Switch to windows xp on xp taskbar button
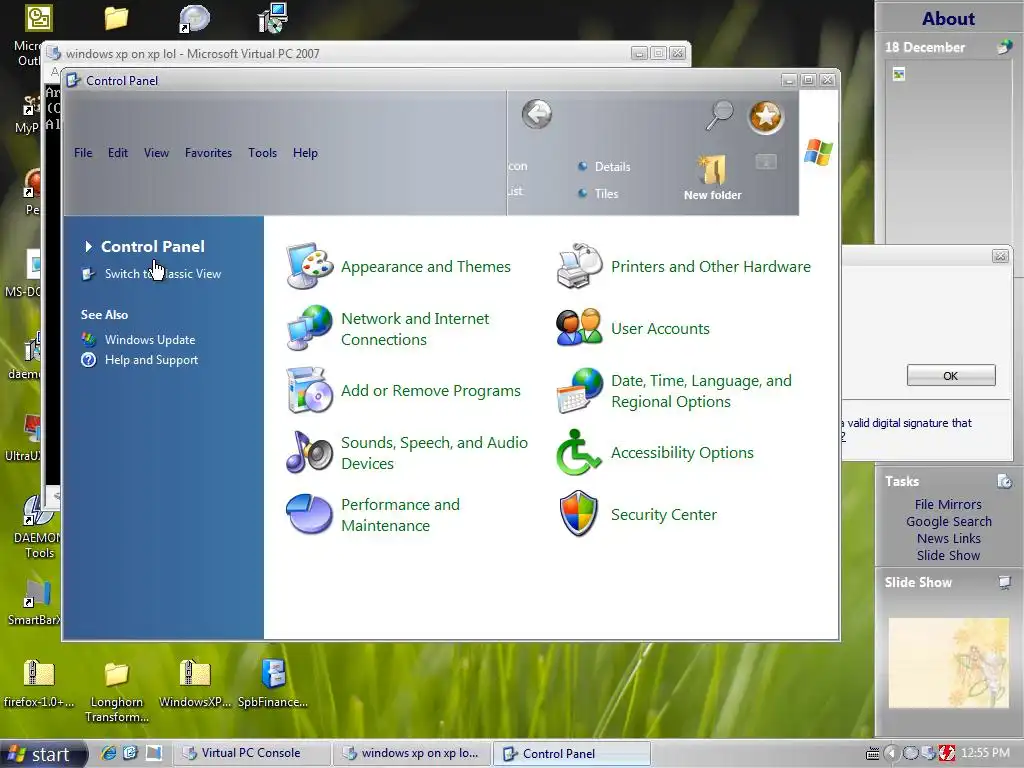The height and width of the screenshot is (768, 1024). [x=411, y=753]
